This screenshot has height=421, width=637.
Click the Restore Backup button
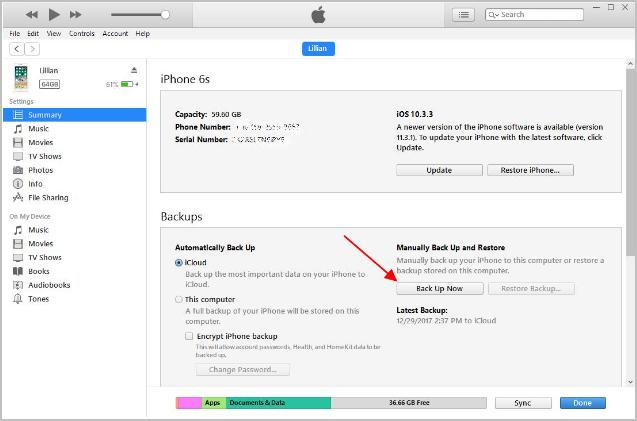click(531, 289)
